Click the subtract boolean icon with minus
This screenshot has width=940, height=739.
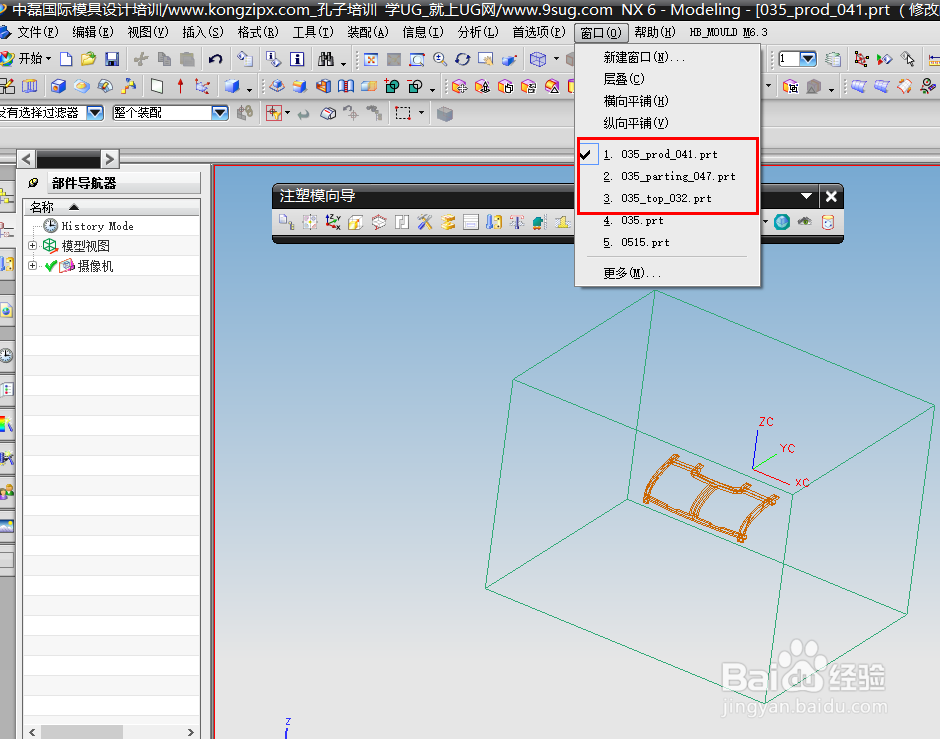click(415, 86)
